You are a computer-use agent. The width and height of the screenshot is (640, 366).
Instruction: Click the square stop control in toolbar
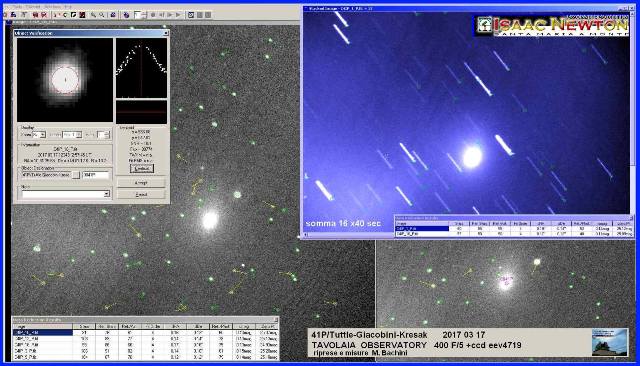pos(153,15)
